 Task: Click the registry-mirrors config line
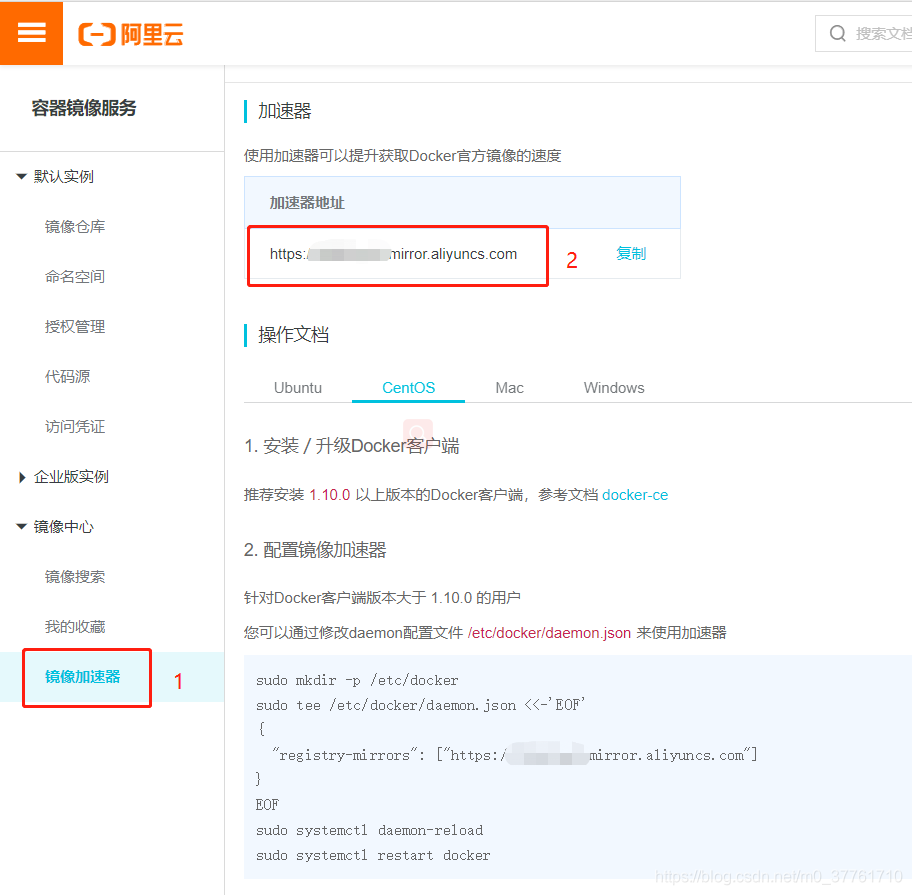tap(515, 755)
